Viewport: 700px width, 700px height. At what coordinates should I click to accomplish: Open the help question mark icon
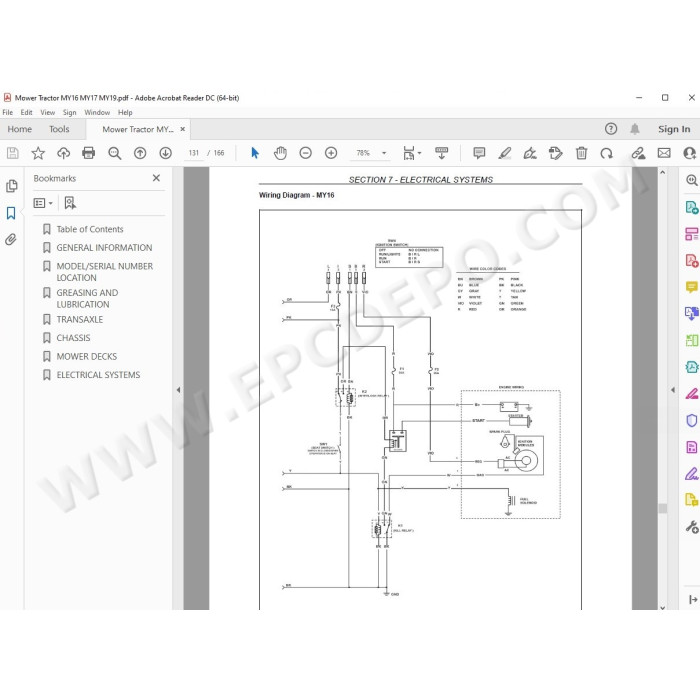(x=611, y=129)
